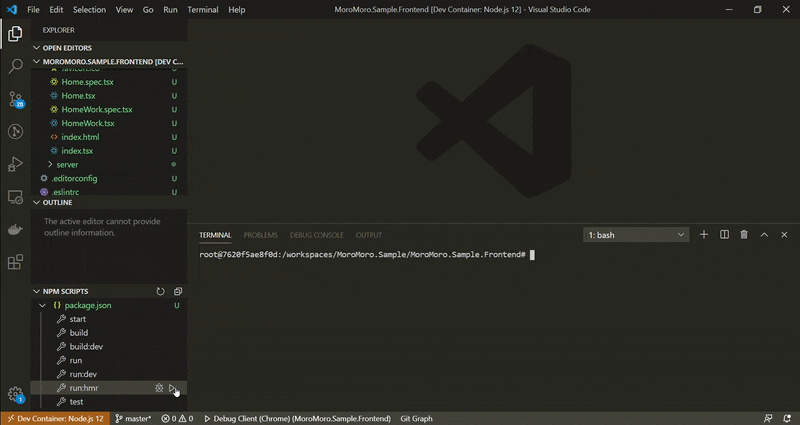Focus the bash terminal prompt line
800x425 pixels.
(367, 255)
